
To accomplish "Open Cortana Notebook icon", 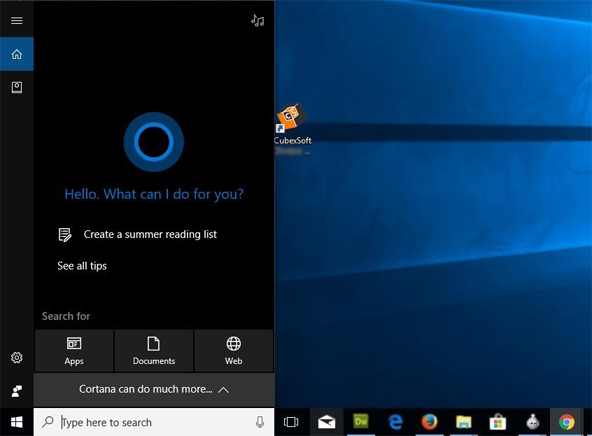I will (x=17, y=88).
